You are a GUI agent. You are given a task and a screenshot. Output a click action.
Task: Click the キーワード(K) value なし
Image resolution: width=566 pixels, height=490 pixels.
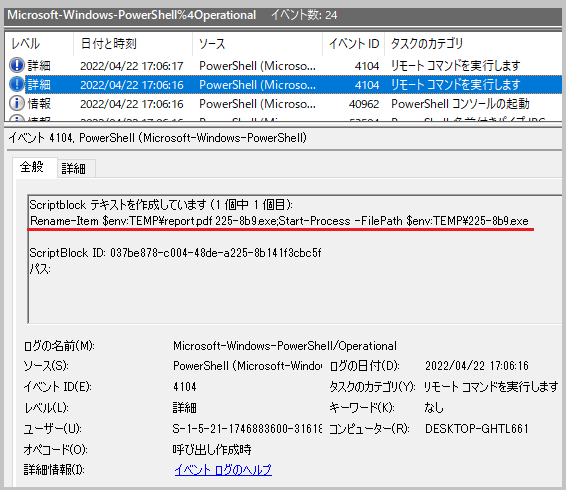(x=434, y=408)
